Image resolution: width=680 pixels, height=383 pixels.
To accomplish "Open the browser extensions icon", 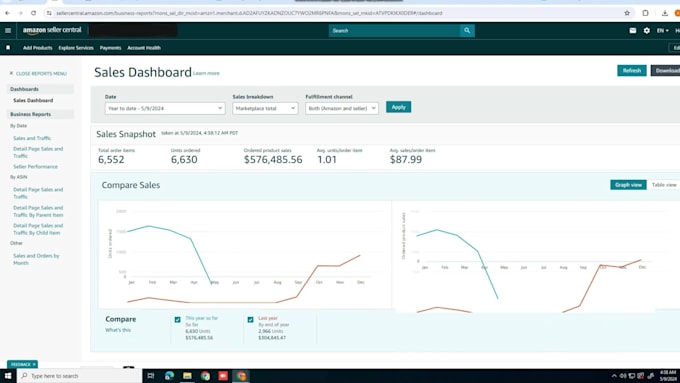I will (x=645, y=13).
